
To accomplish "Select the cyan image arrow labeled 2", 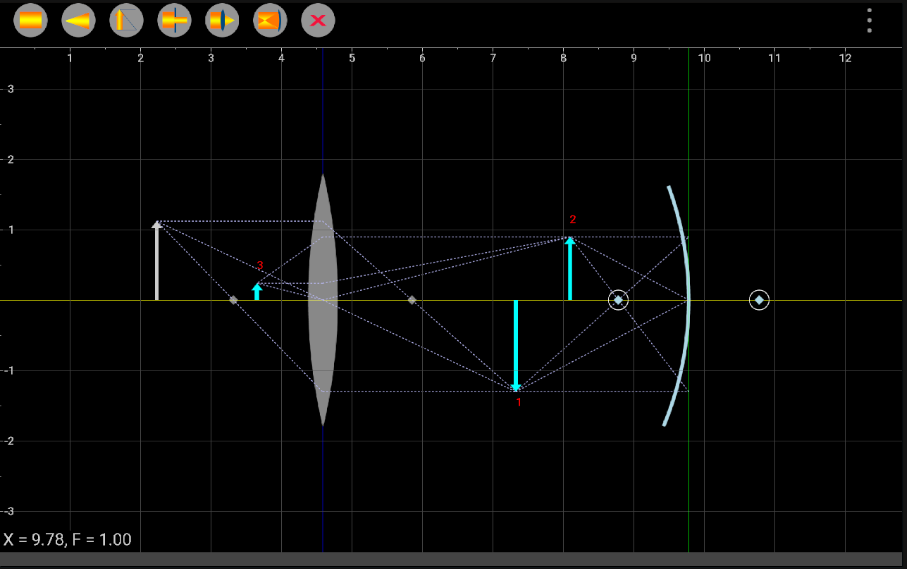I will point(570,268).
